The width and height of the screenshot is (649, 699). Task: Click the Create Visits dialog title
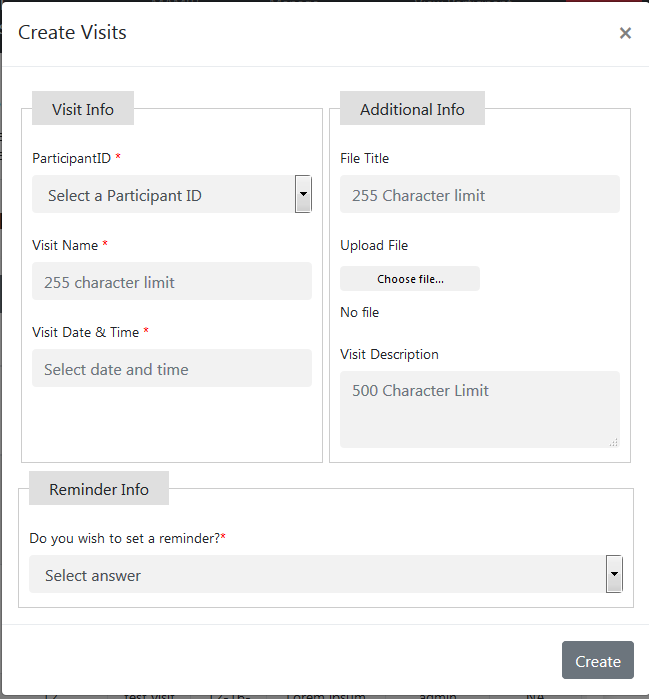[x=73, y=33]
